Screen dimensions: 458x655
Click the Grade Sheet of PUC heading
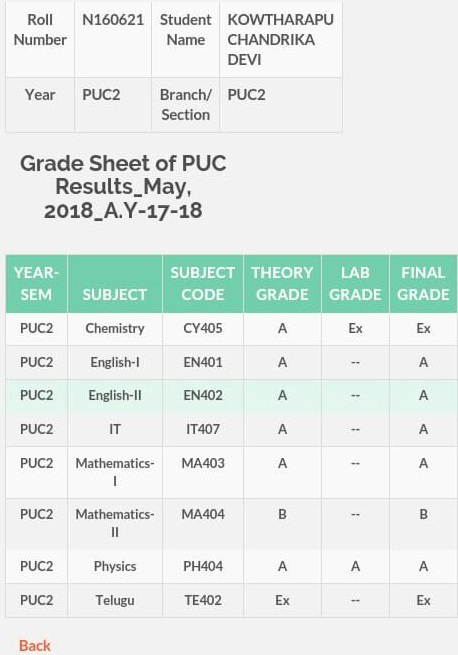(123, 187)
